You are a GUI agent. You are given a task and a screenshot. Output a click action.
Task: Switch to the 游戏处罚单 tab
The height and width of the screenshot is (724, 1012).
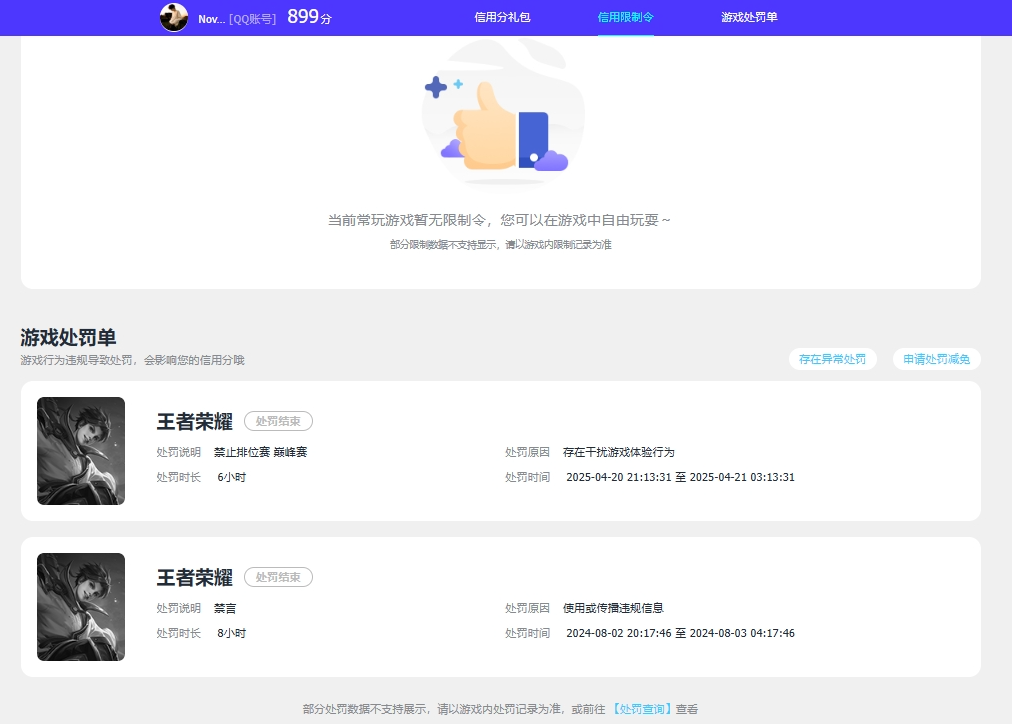(x=749, y=17)
